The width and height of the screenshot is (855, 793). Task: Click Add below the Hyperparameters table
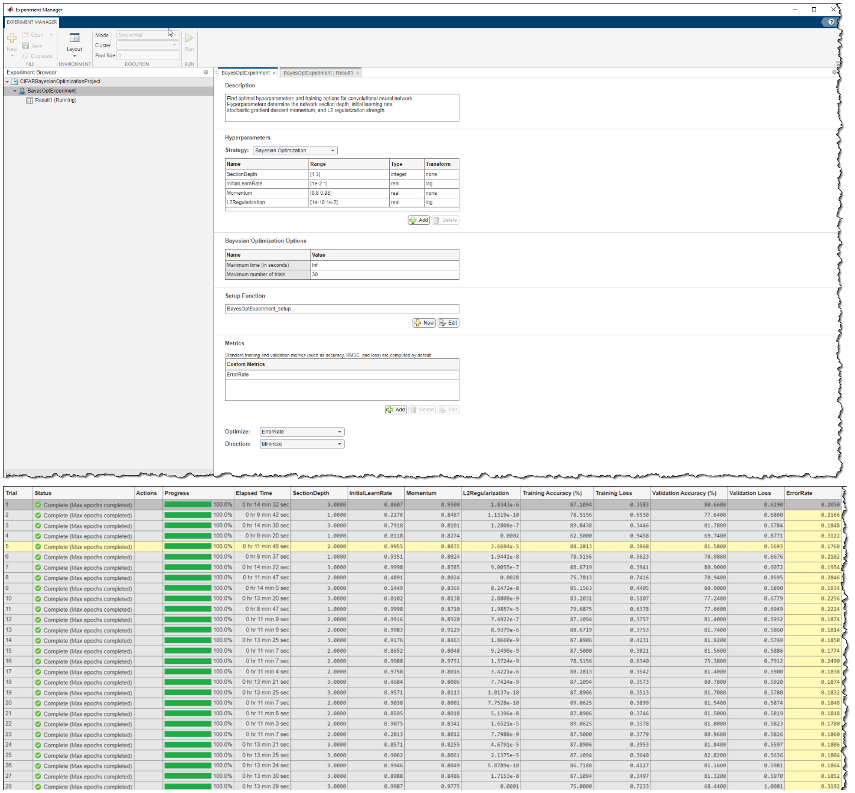pyautogui.click(x=421, y=220)
